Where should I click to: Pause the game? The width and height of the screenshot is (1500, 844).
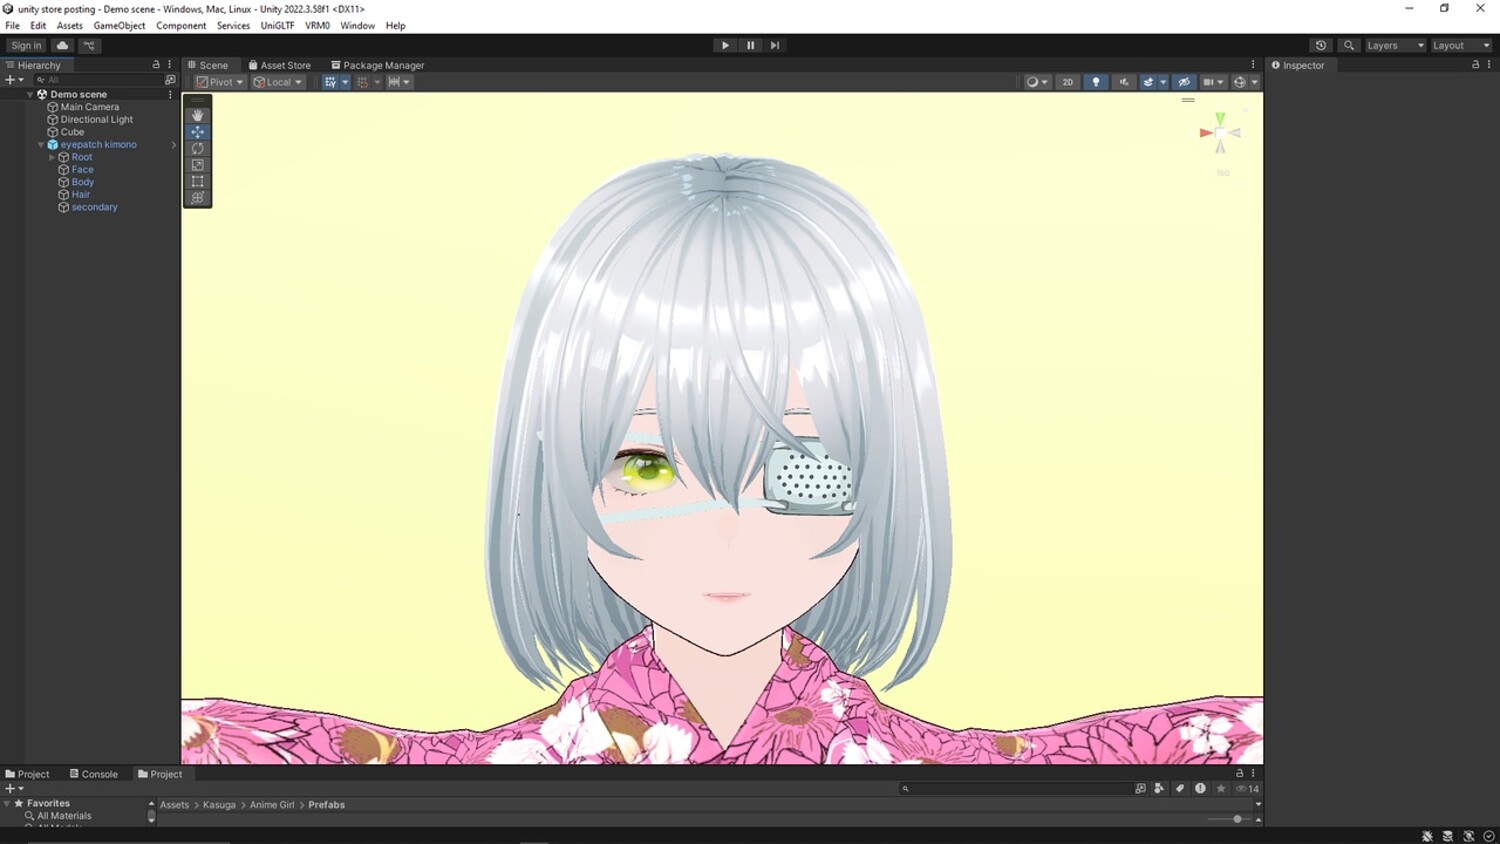coord(750,45)
